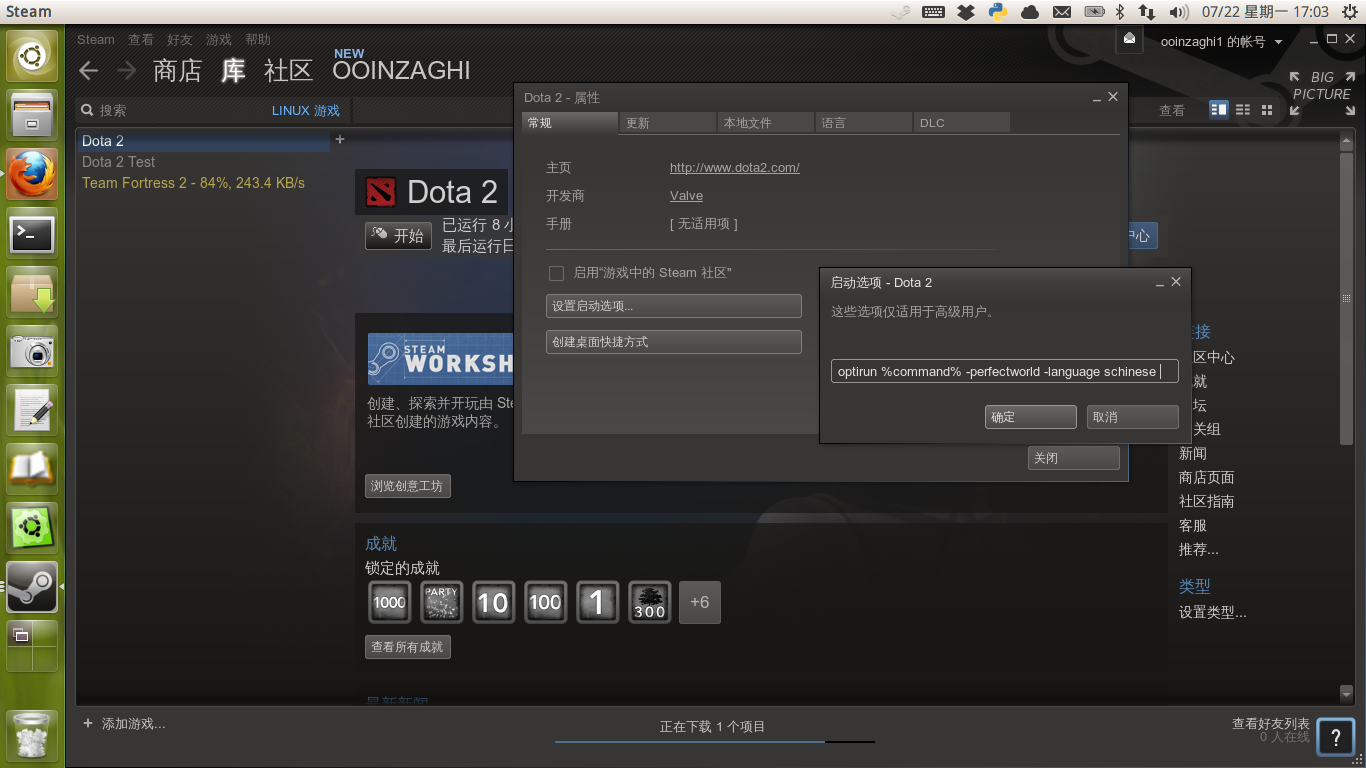The width and height of the screenshot is (1366, 768).
Task: Open the mail messaging indicator
Action: (1062, 12)
